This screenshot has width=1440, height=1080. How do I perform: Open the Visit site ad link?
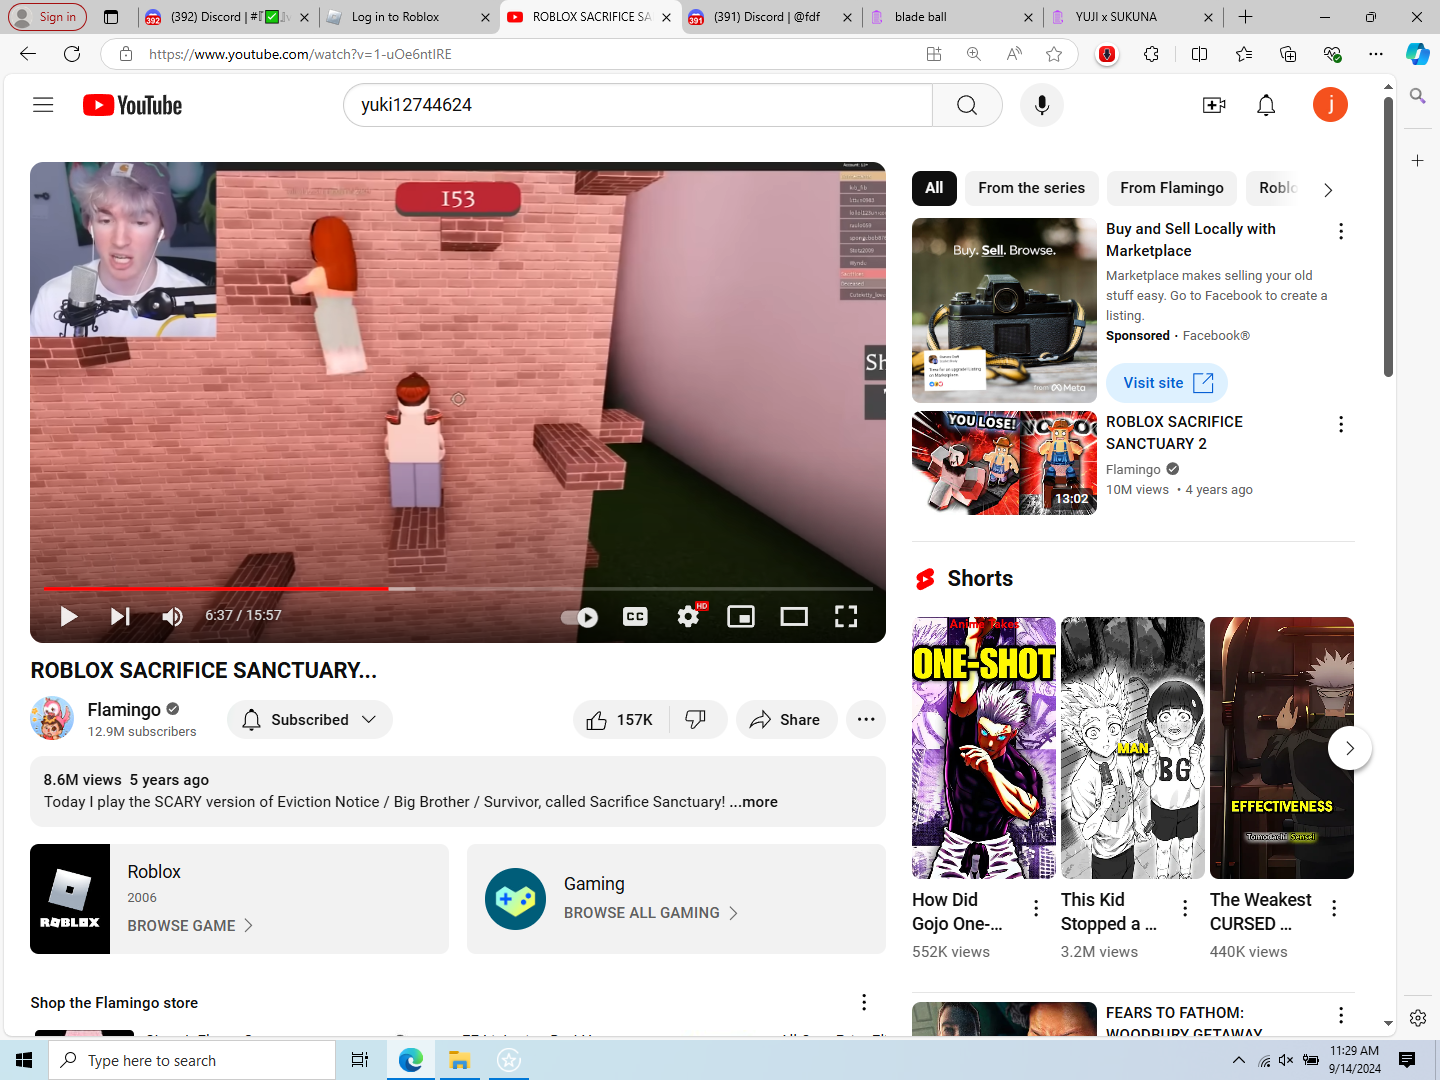(1167, 383)
